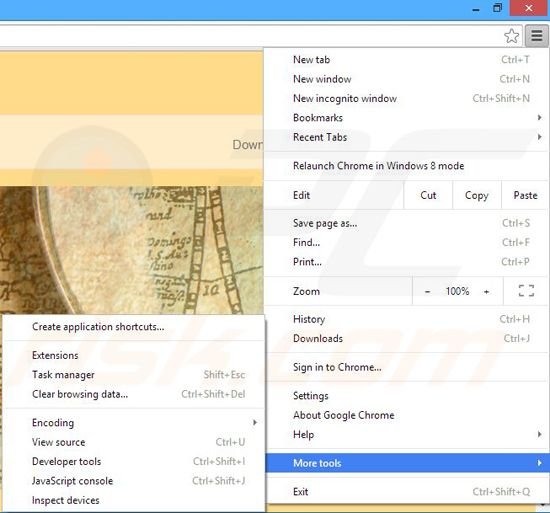
Task: Click the 100% zoom level value
Action: 457,291
